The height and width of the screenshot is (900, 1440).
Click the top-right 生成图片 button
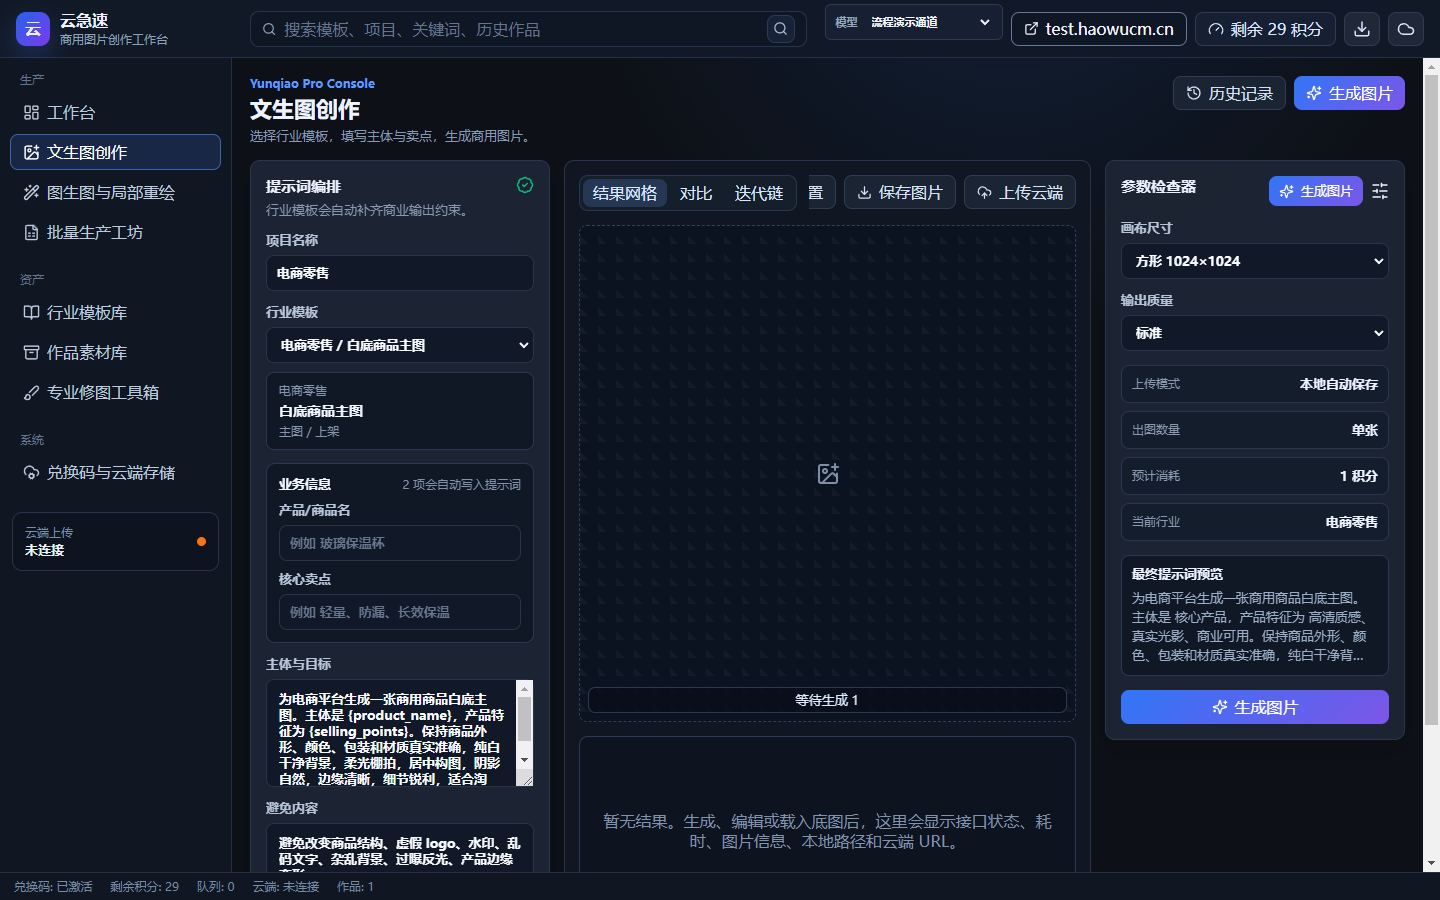pos(1349,93)
